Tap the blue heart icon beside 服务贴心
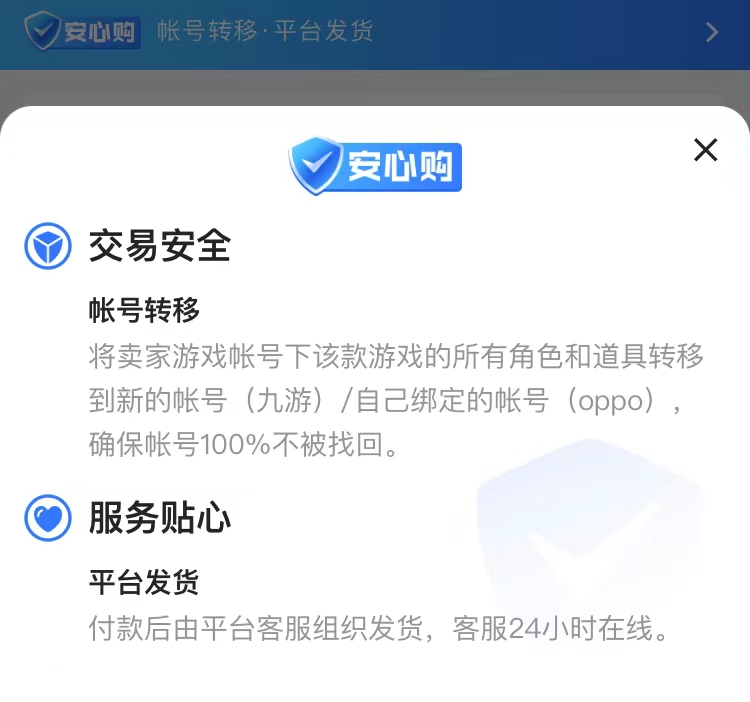 pos(48,518)
